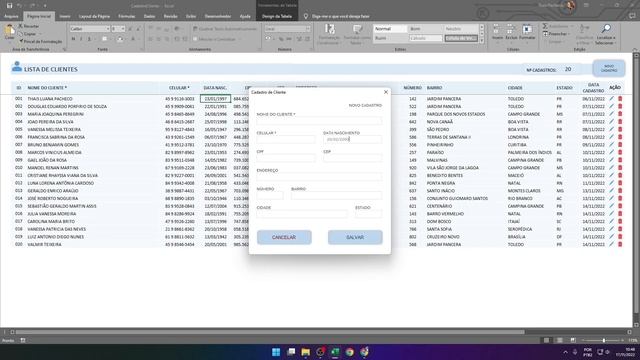Switch to the Dados ribbon tab
Viewport: 640px width, 360px height.
(149, 16)
